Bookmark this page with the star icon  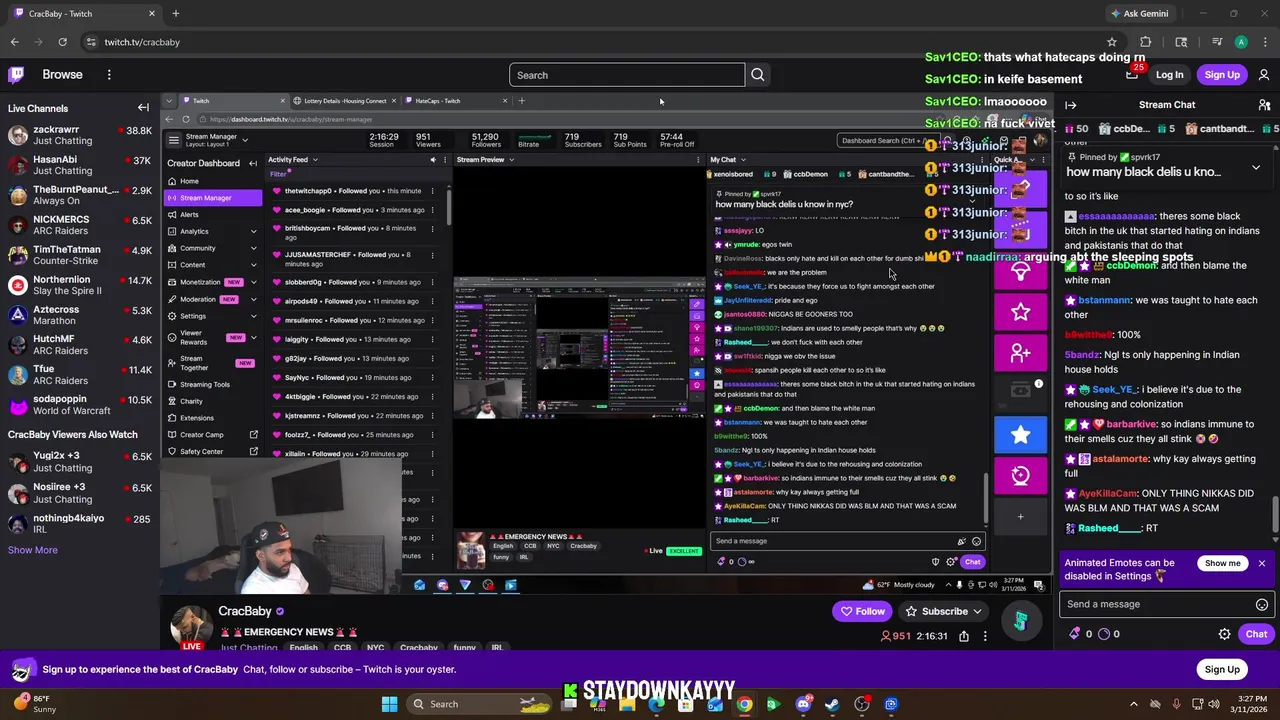point(1111,42)
